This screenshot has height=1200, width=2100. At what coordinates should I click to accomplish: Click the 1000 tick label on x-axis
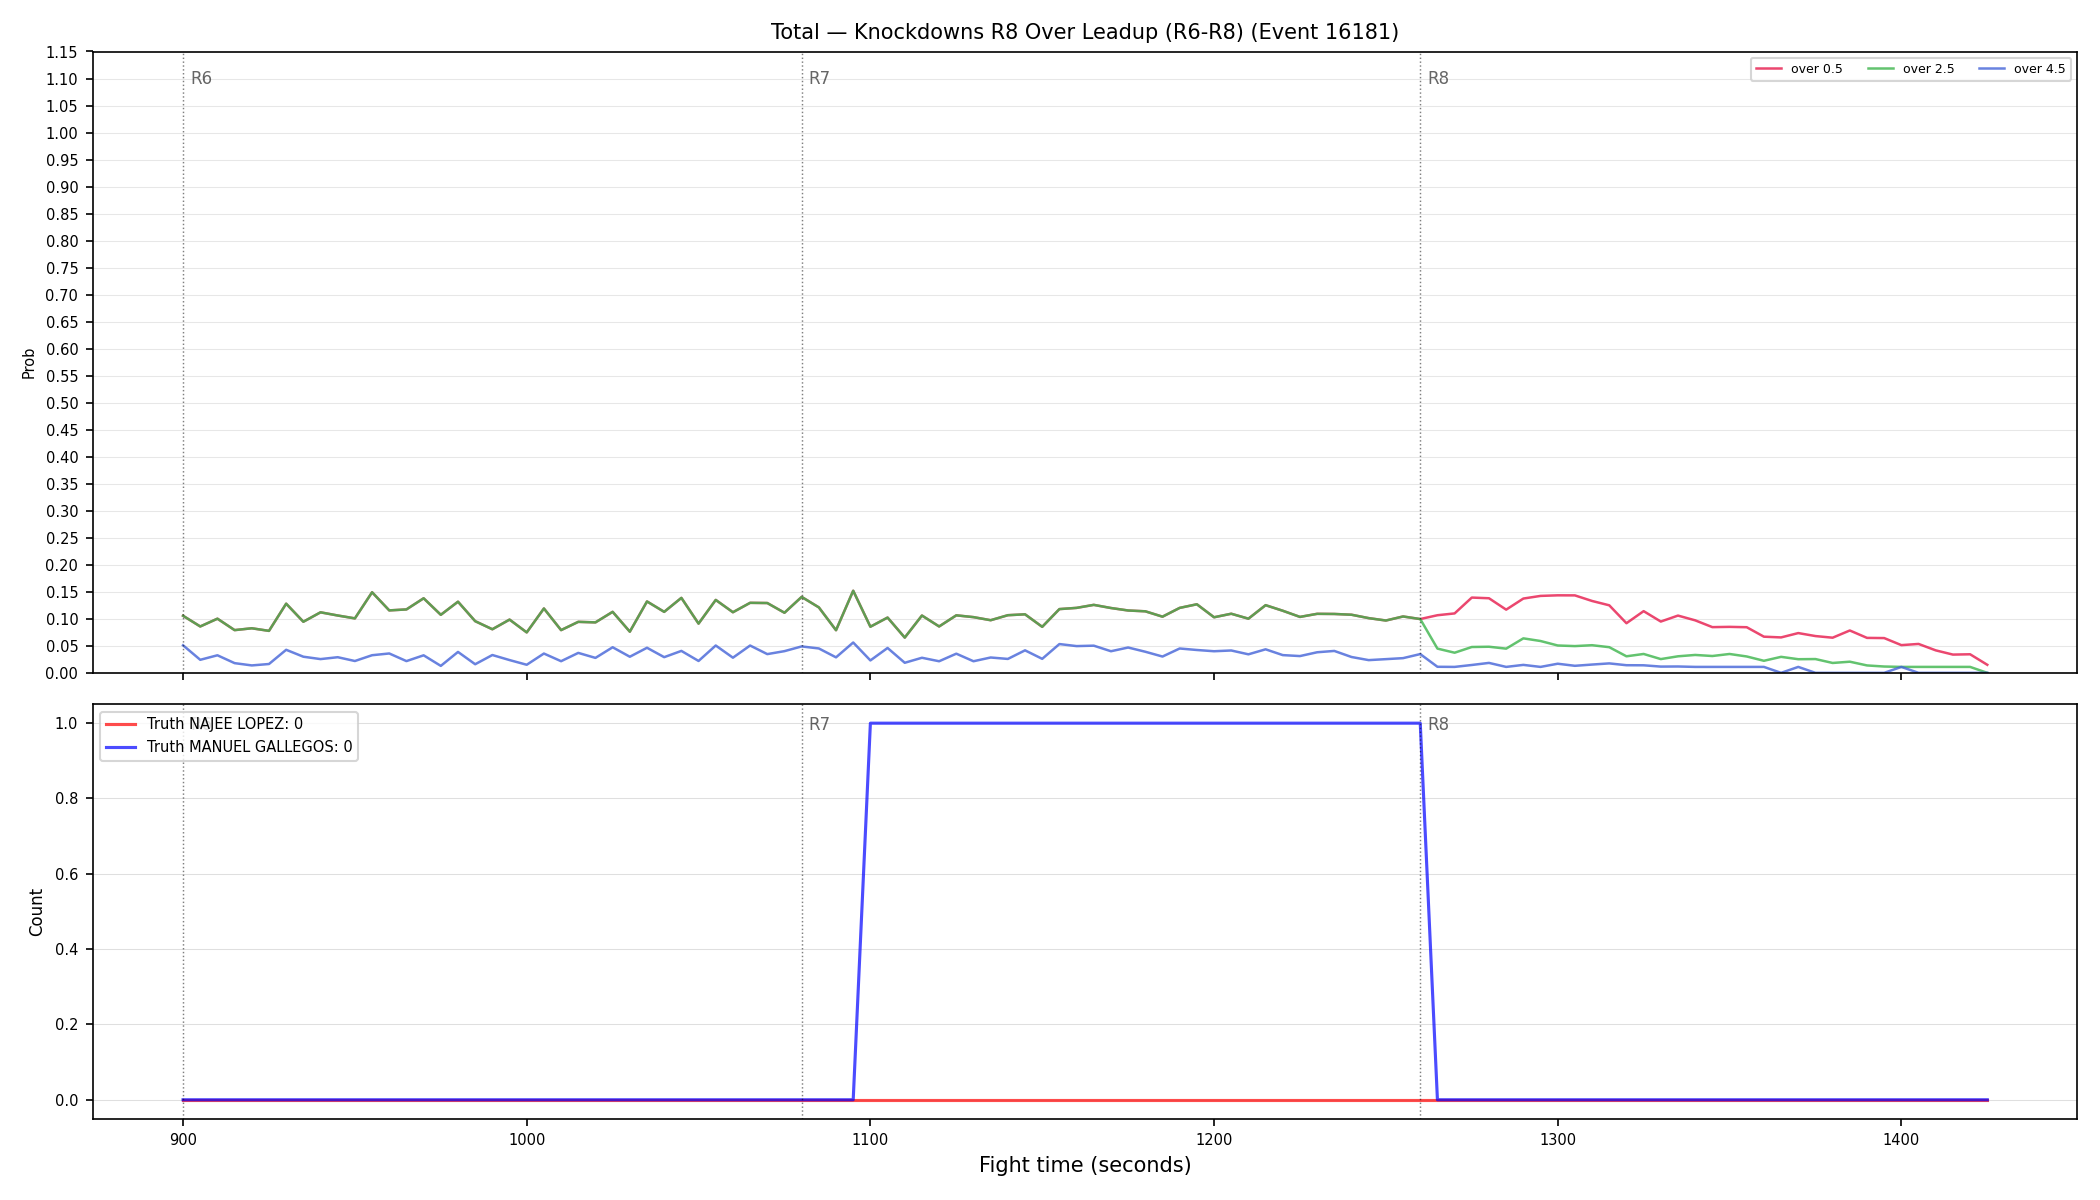point(526,1139)
